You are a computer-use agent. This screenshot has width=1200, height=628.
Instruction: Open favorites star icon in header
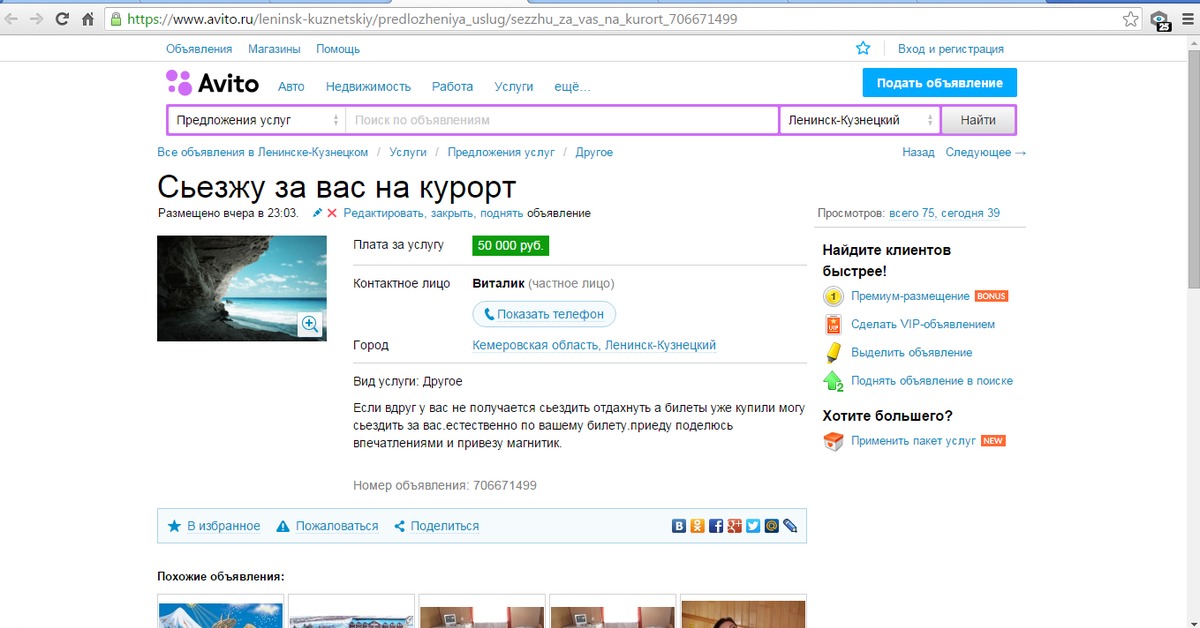tap(863, 48)
